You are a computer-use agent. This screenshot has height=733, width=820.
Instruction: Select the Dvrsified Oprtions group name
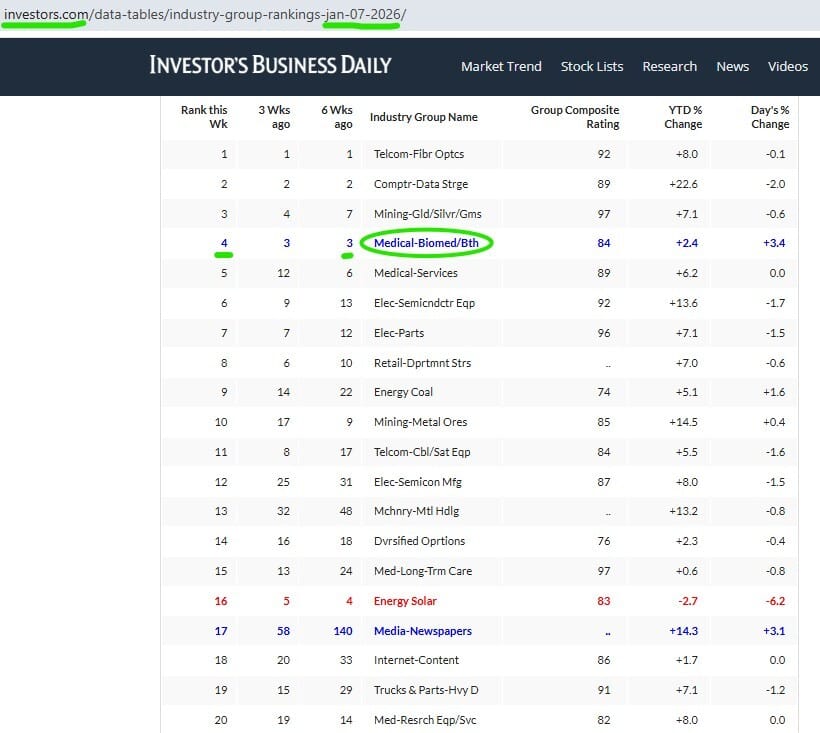(419, 541)
